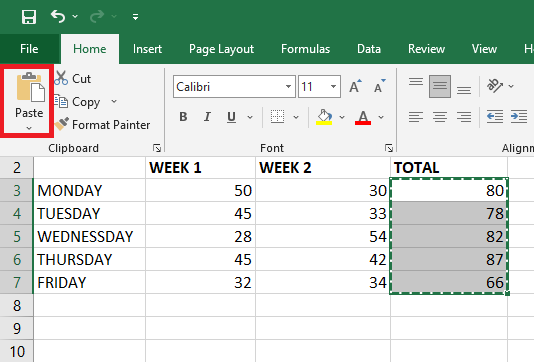The width and height of the screenshot is (534, 362).
Task: Open Font settings dialog launcher
Action: click(389, 148)
